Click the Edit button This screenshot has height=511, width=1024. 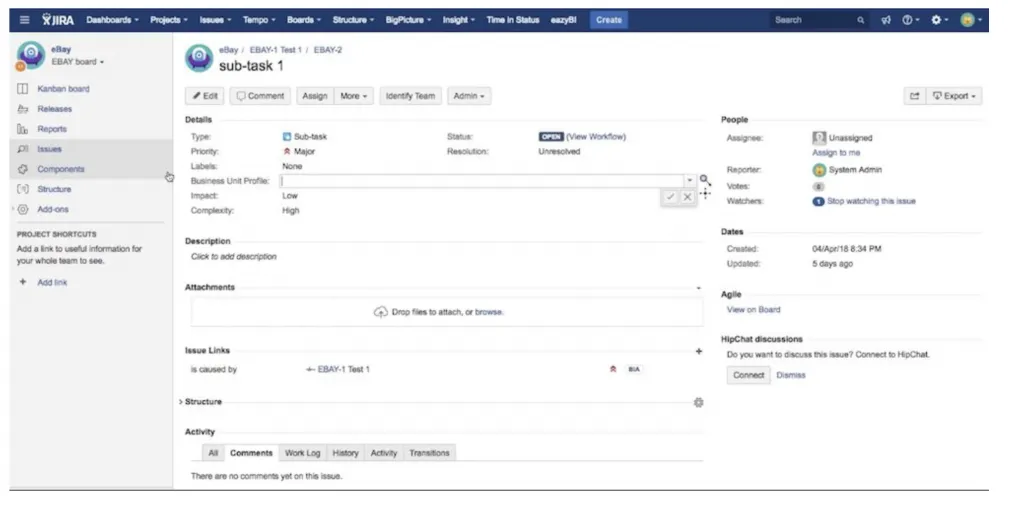205,96
